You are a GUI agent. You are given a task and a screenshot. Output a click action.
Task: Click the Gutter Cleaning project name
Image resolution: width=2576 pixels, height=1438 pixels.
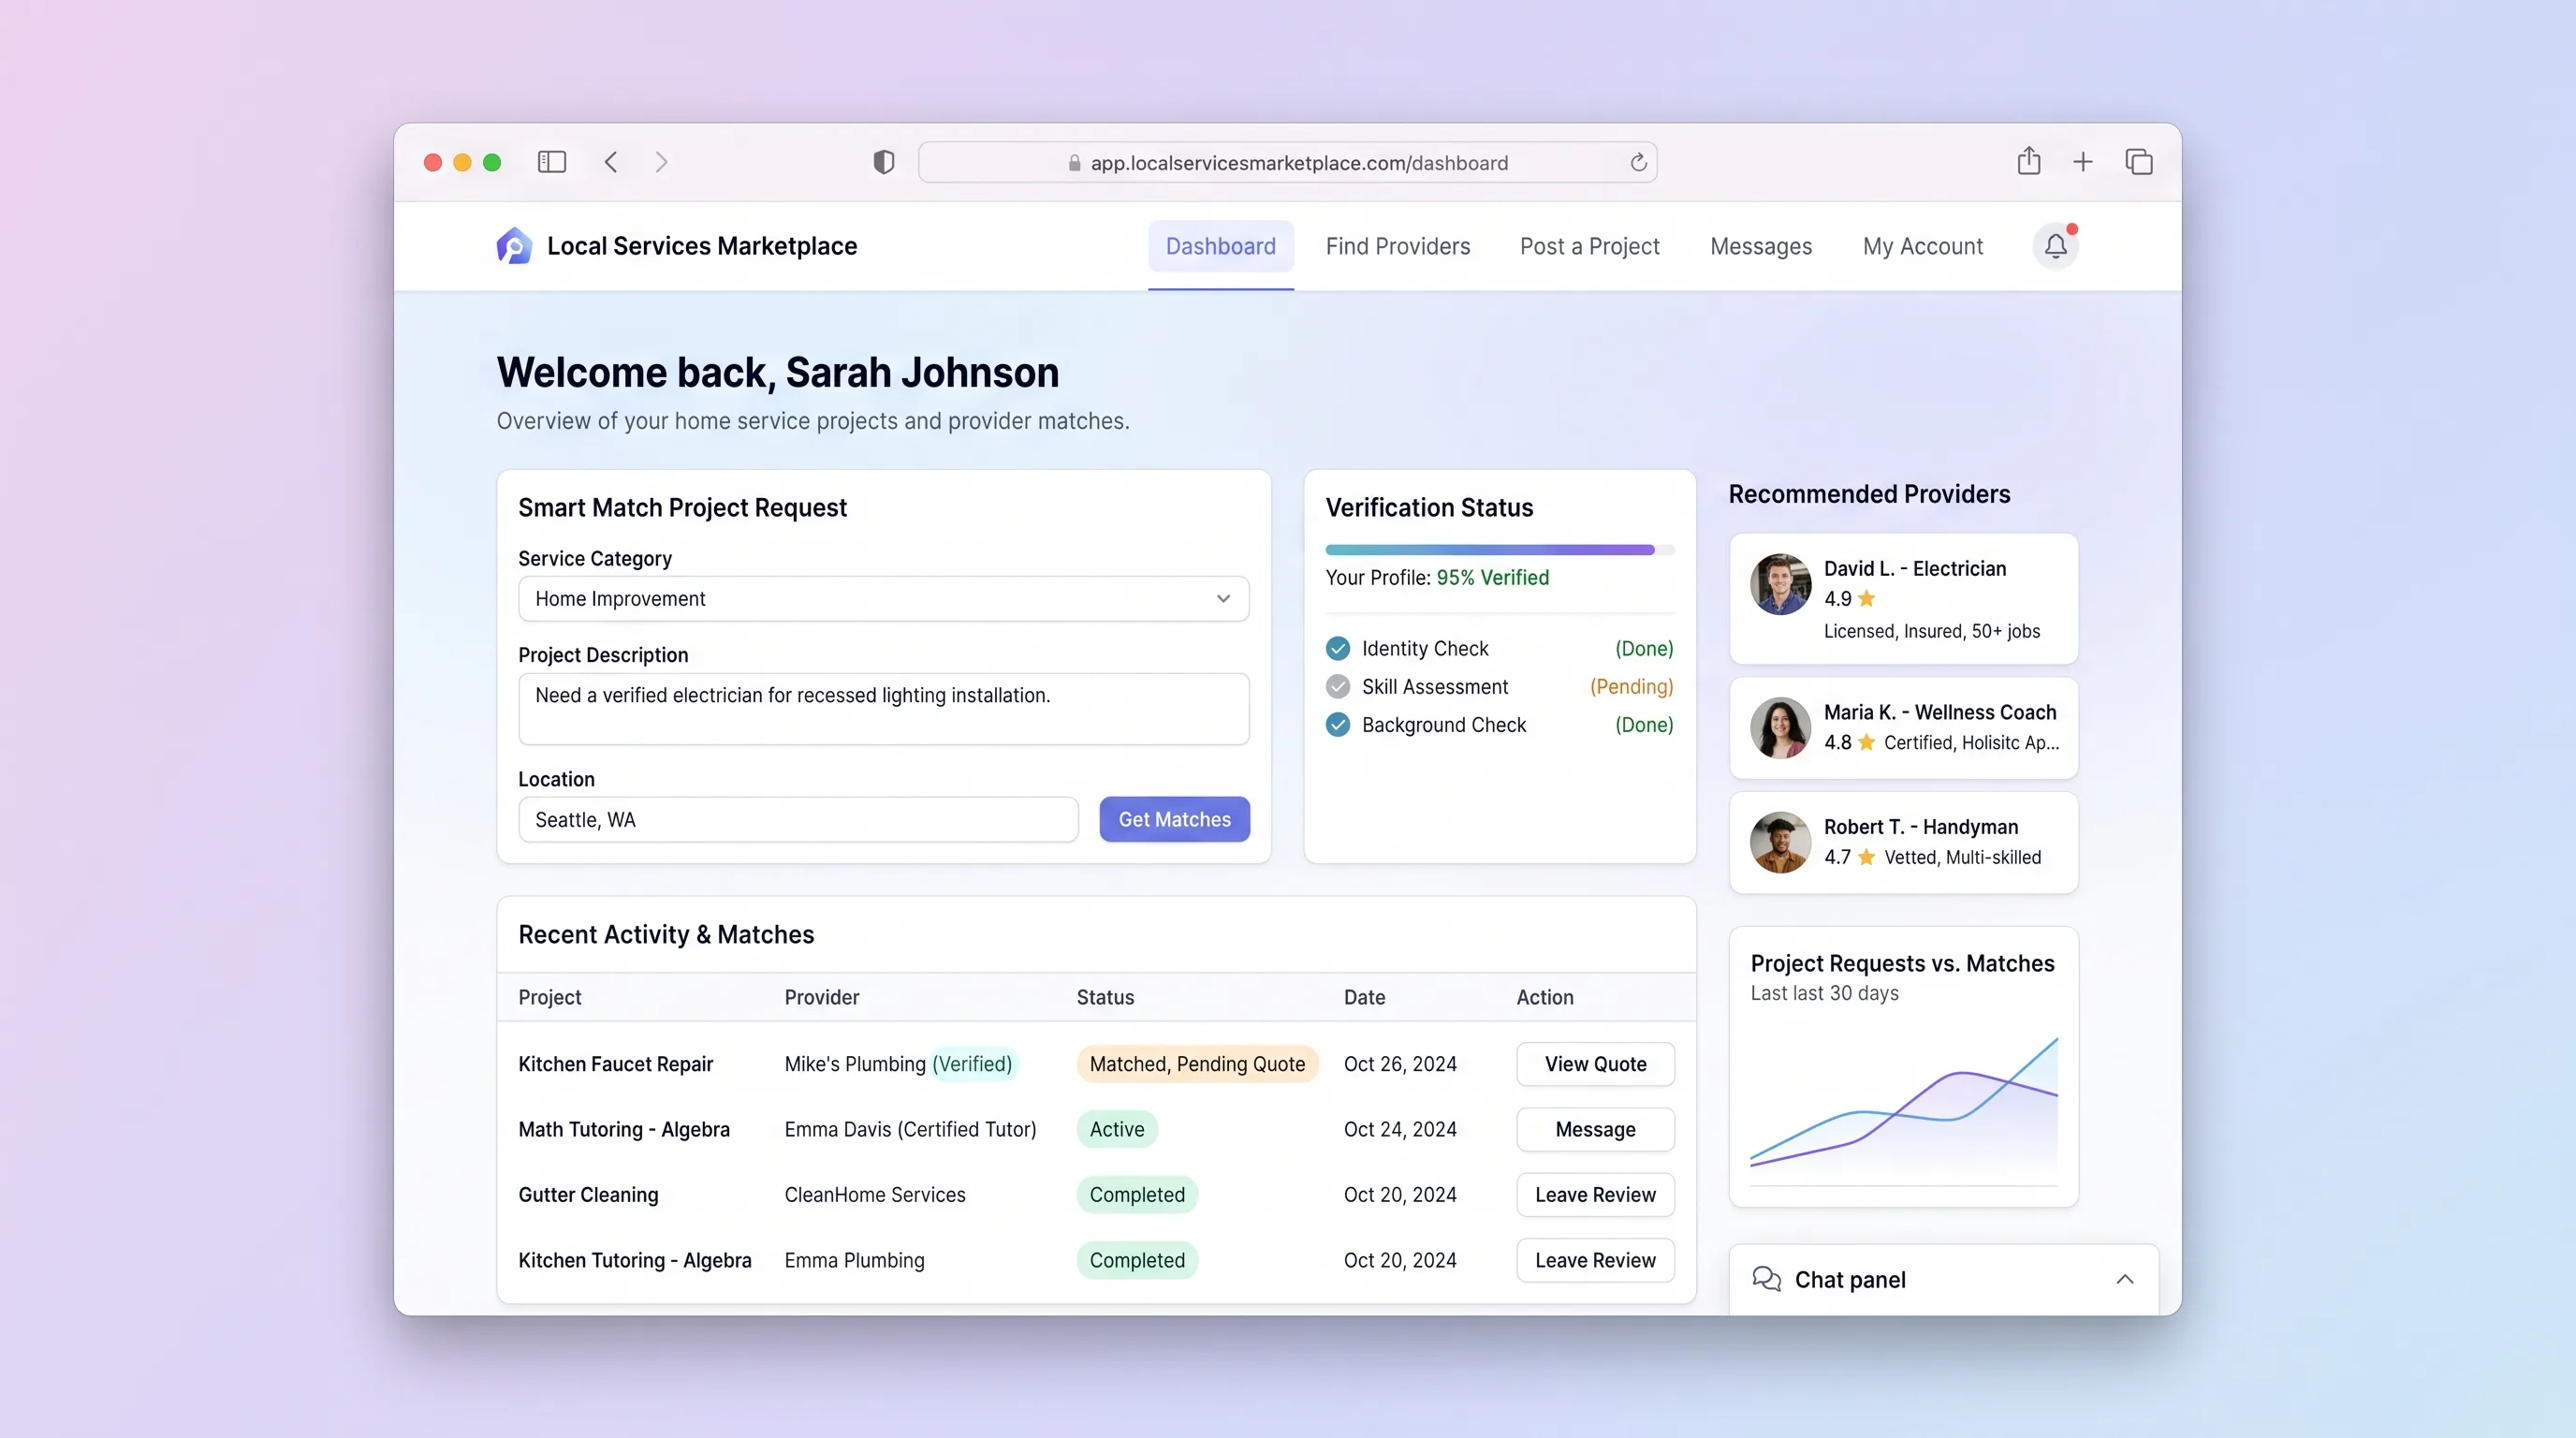click(x=588, y=1194)
